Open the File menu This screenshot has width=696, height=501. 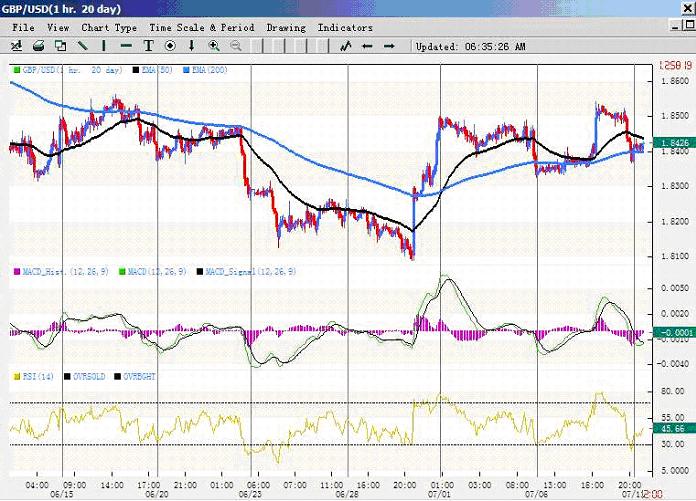point(23,28)
